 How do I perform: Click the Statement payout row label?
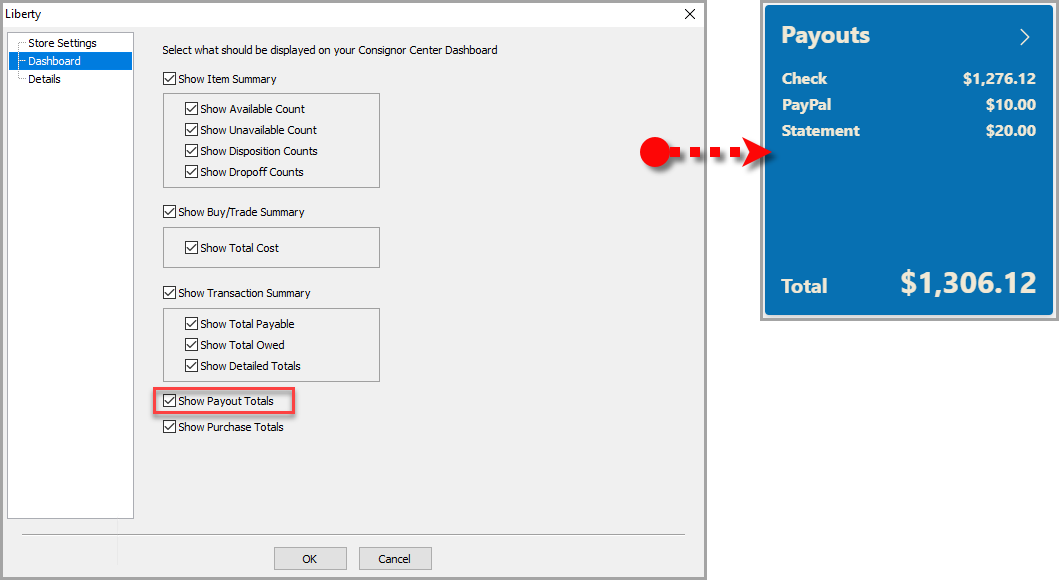tap(821, 130)
